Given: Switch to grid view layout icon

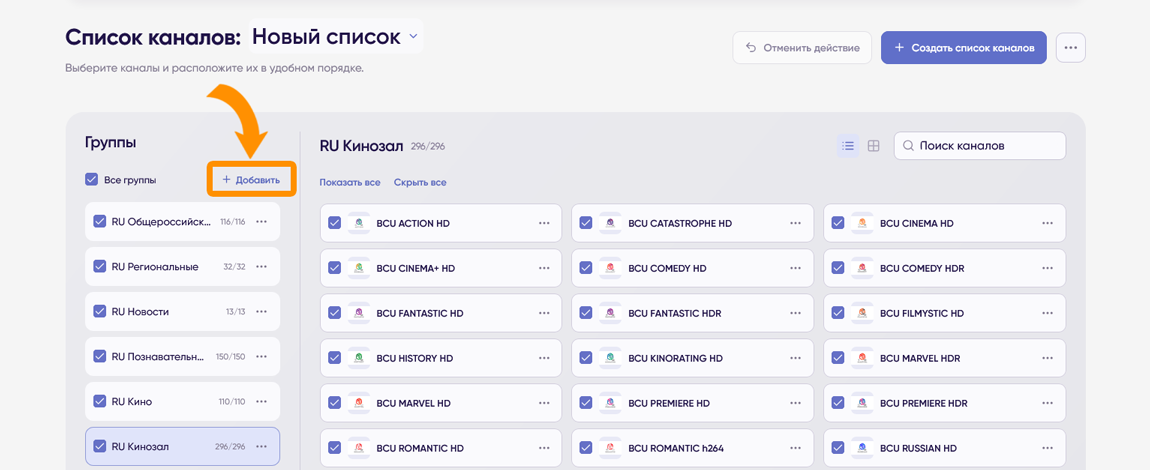Looking at the screenshot, I should tap(874, 146).
